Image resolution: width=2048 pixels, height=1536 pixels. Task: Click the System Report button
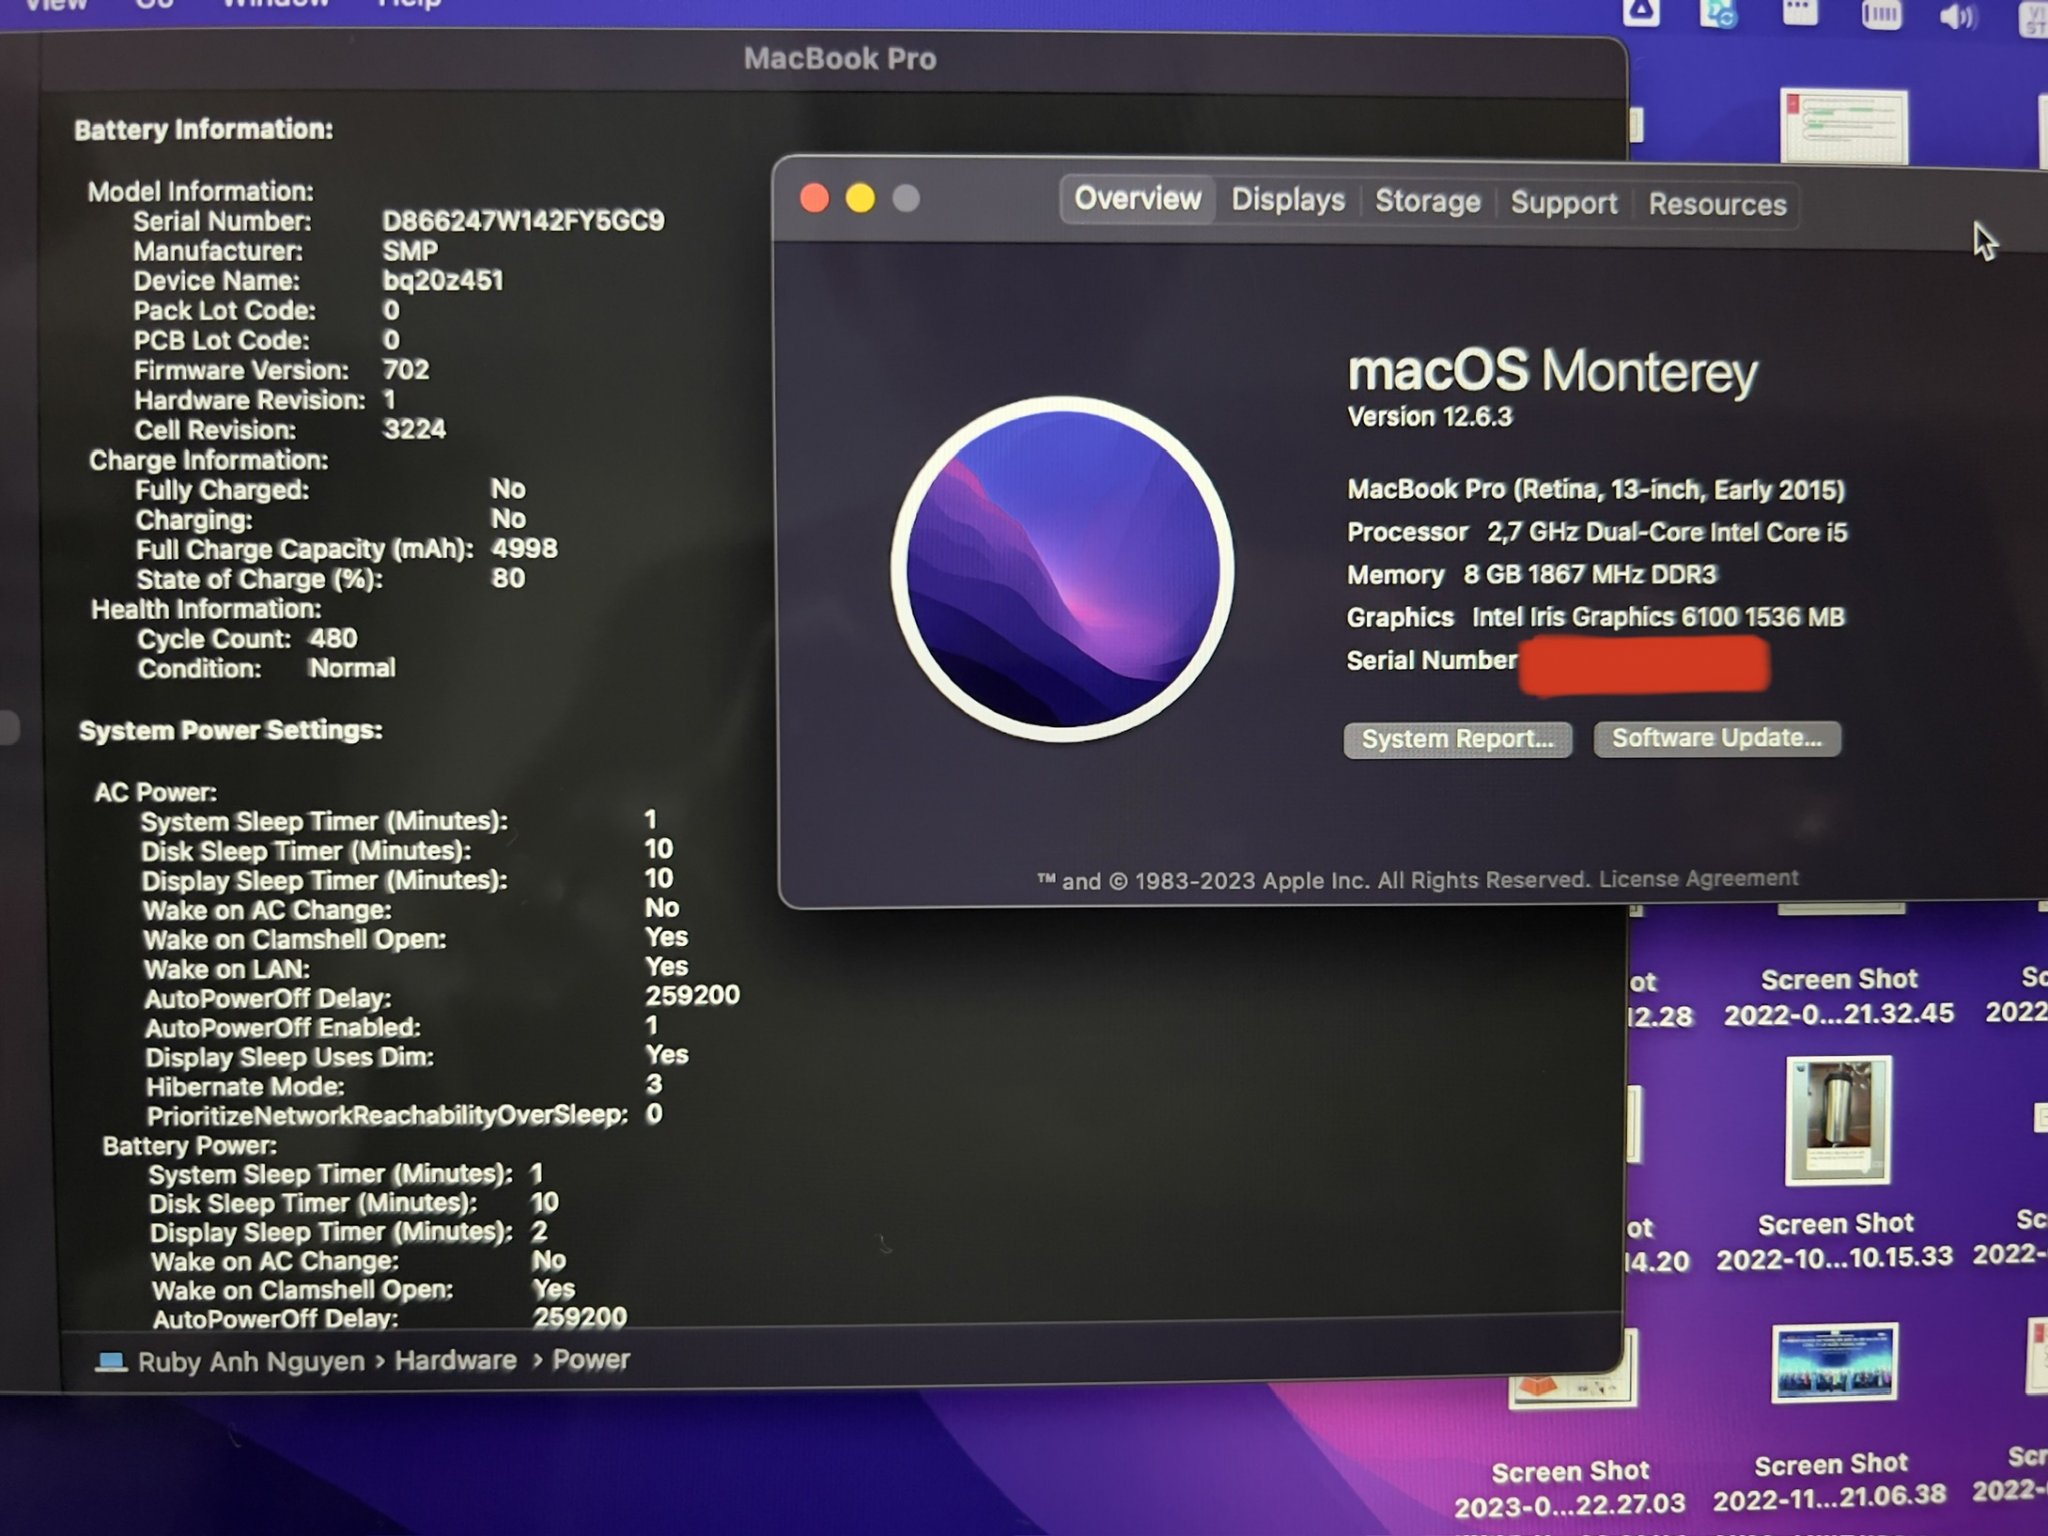1457,739
